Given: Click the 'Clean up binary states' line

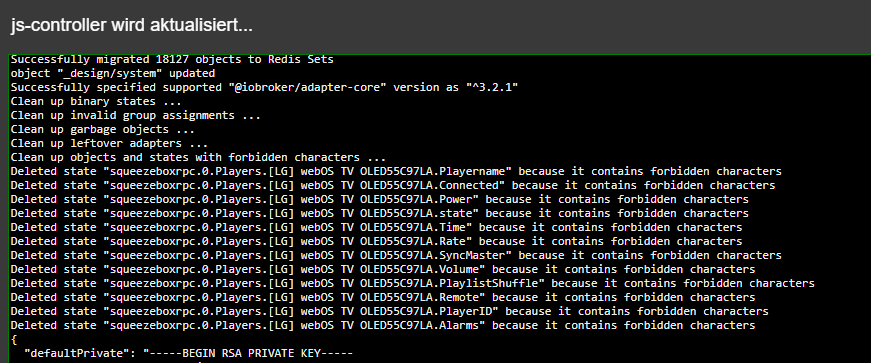Looking at the screenshot, I should tap(96, 101).
